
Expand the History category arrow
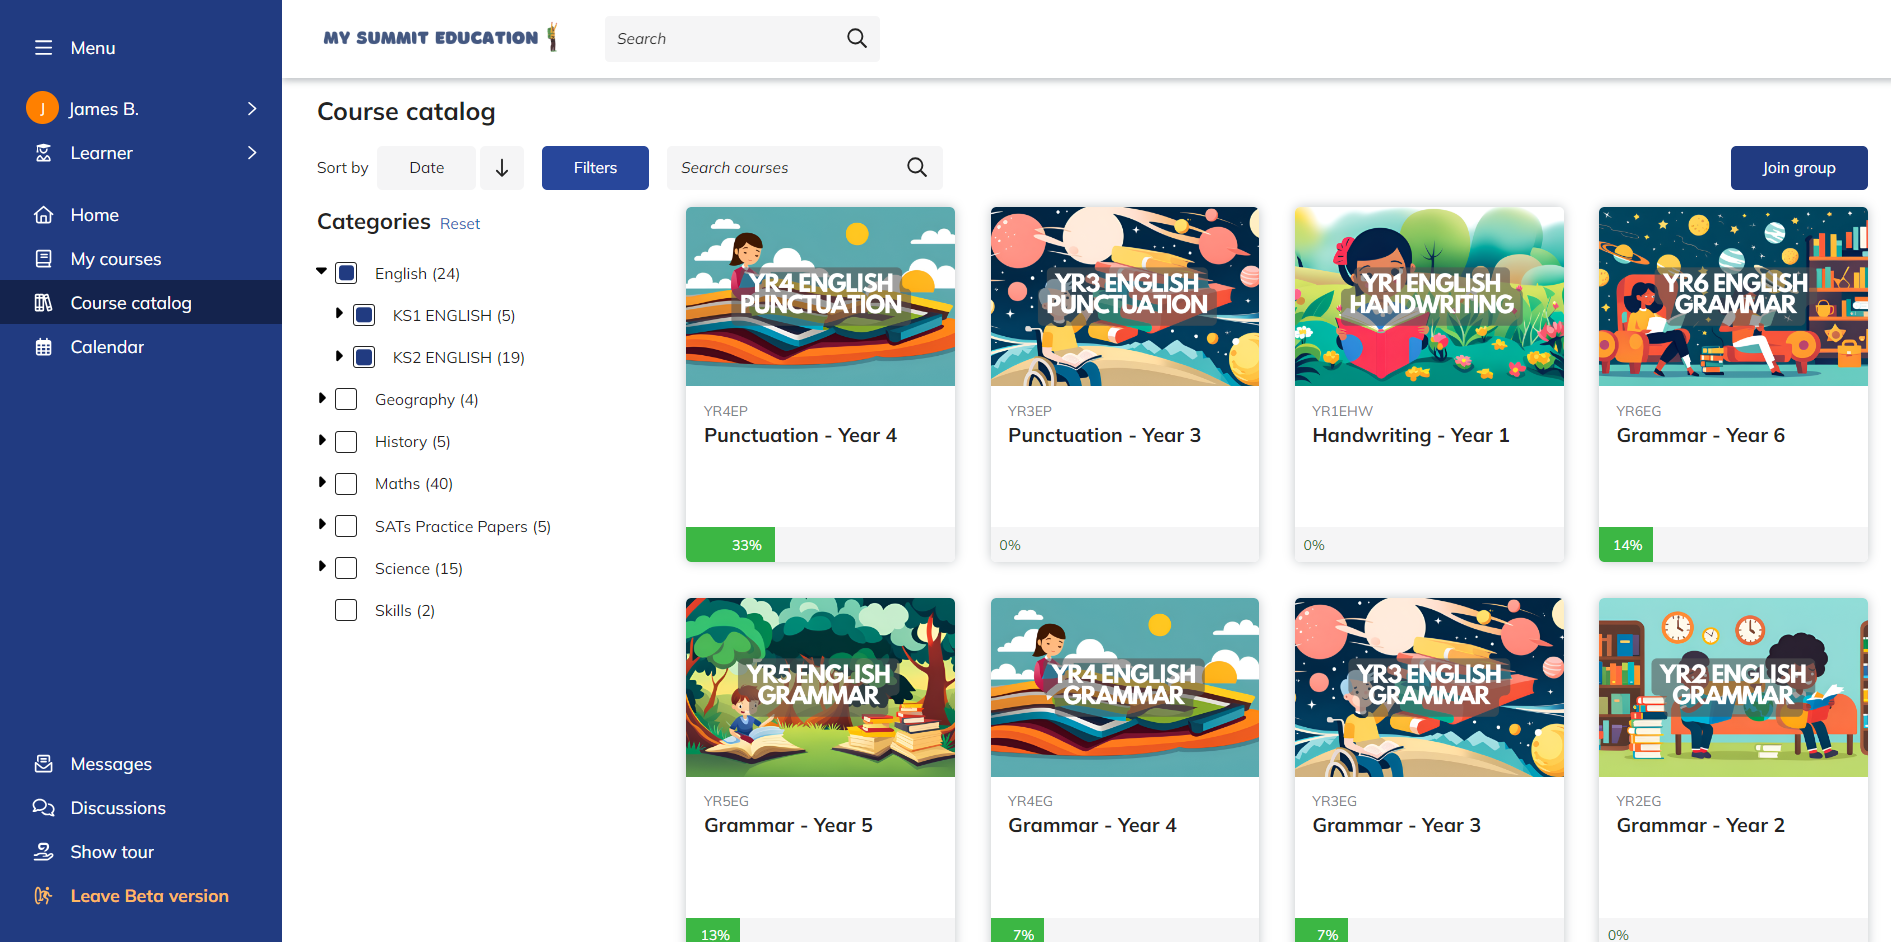coord(322,440)
